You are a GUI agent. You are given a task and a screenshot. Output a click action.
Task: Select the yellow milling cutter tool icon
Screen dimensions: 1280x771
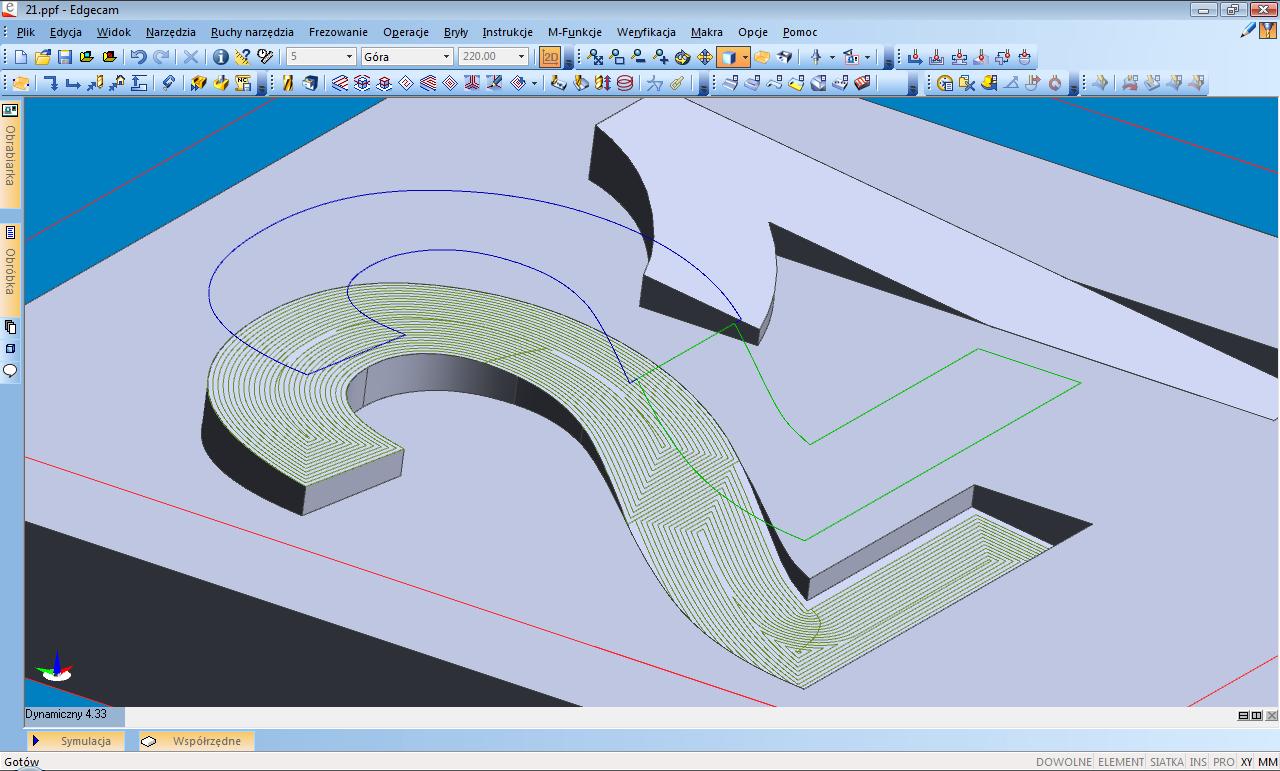[x=288, y=83]
